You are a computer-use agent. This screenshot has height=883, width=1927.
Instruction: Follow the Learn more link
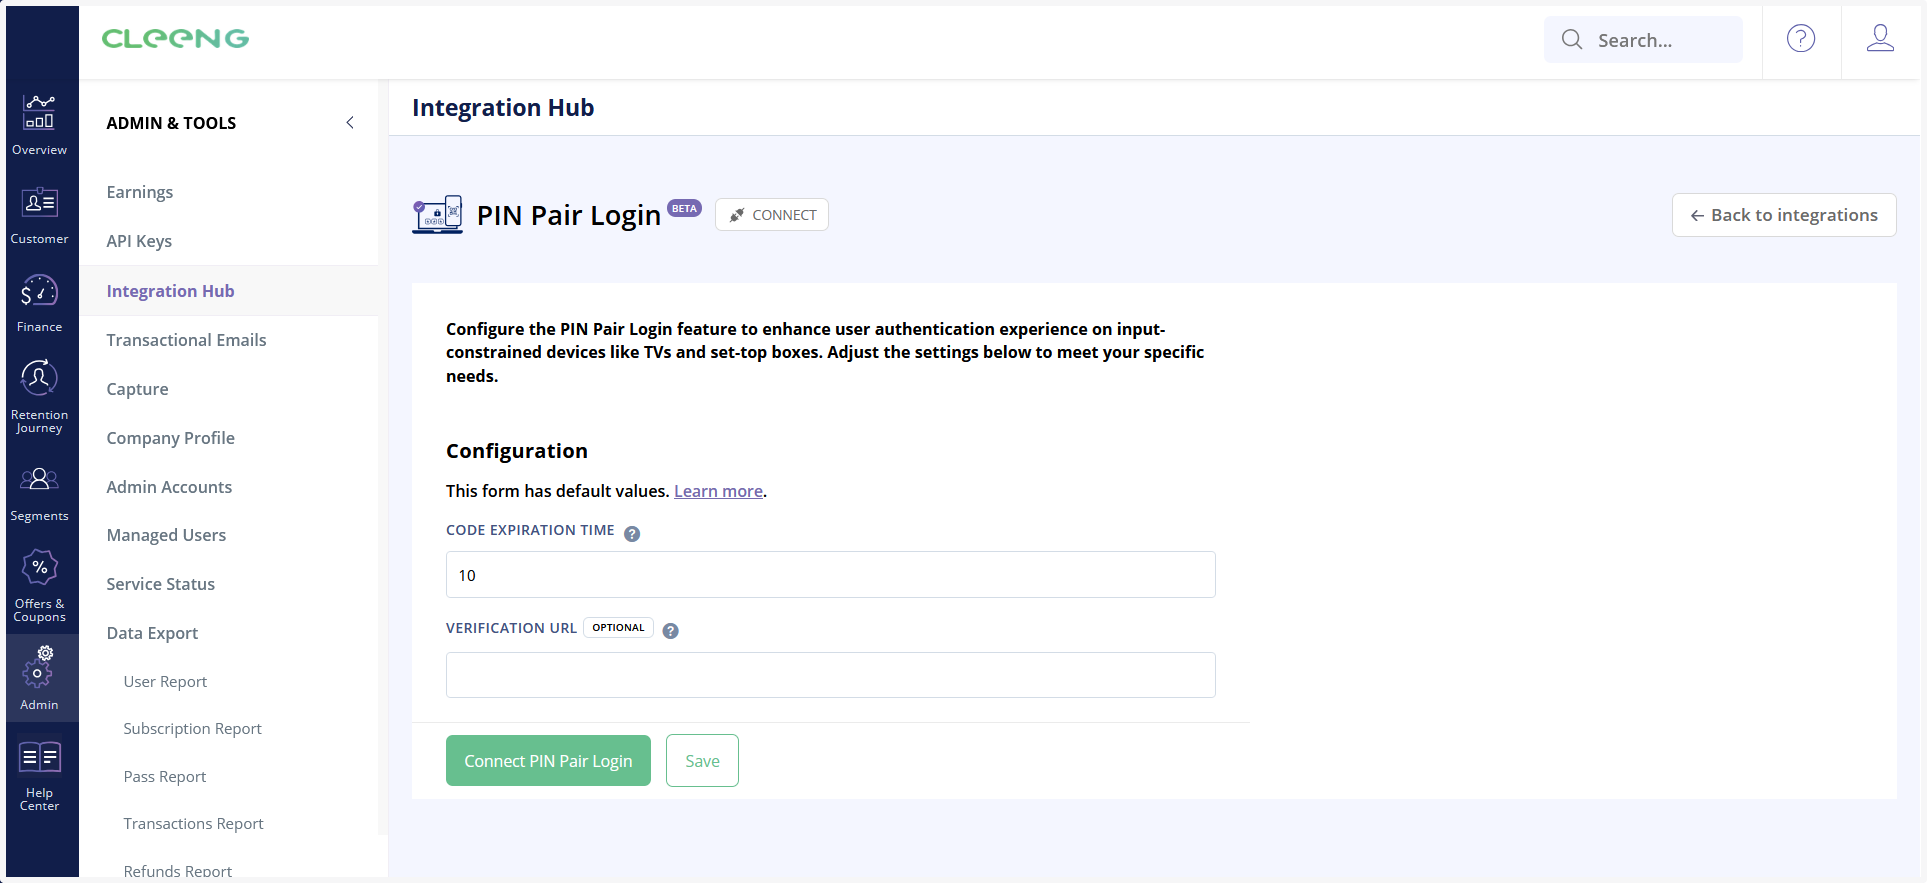(718, 491)
